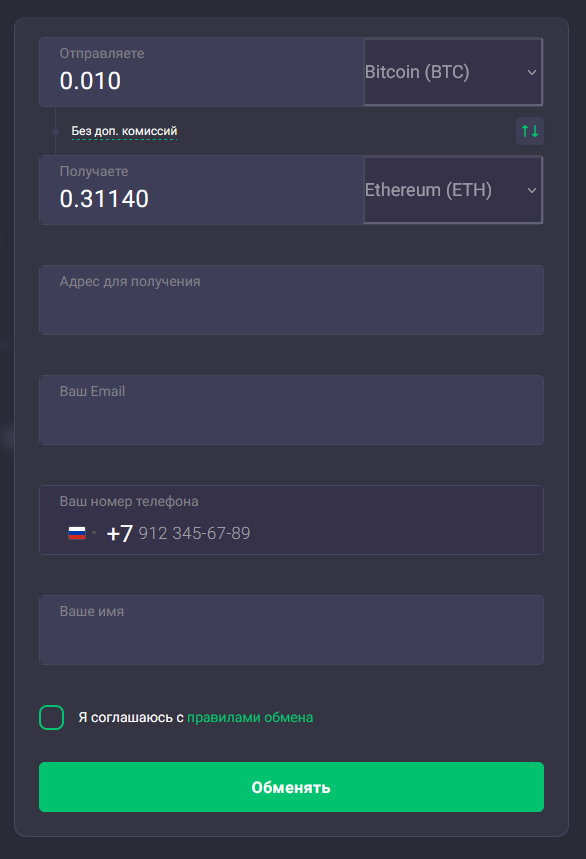Click the Без доп. комиссий hint text
Screen dimensions: 586x859
(124, 131)
